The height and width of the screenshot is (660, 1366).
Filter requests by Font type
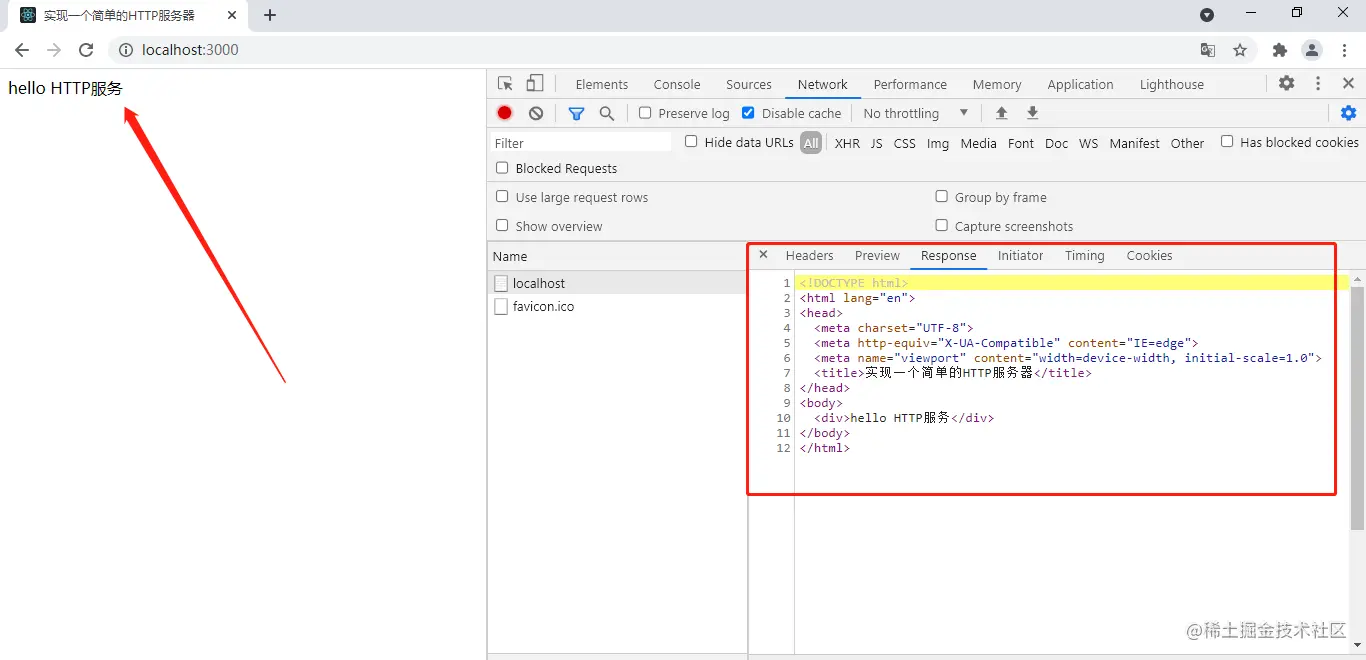(x=1021, y=143)
